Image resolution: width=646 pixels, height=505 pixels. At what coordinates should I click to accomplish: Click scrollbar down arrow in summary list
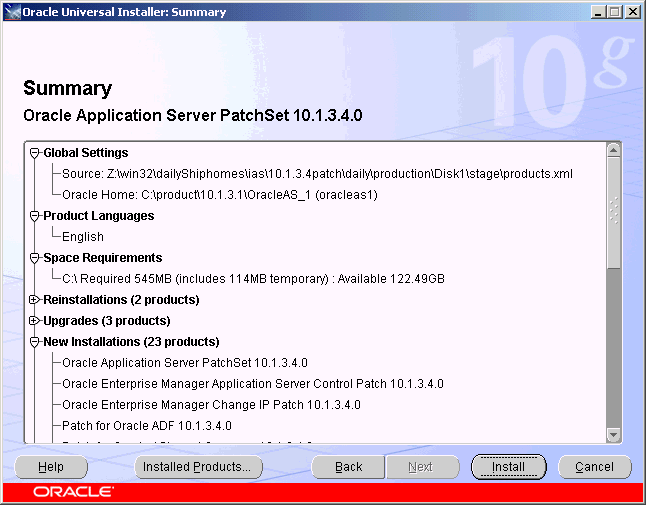pyautogui.click(x=613, y=435)
